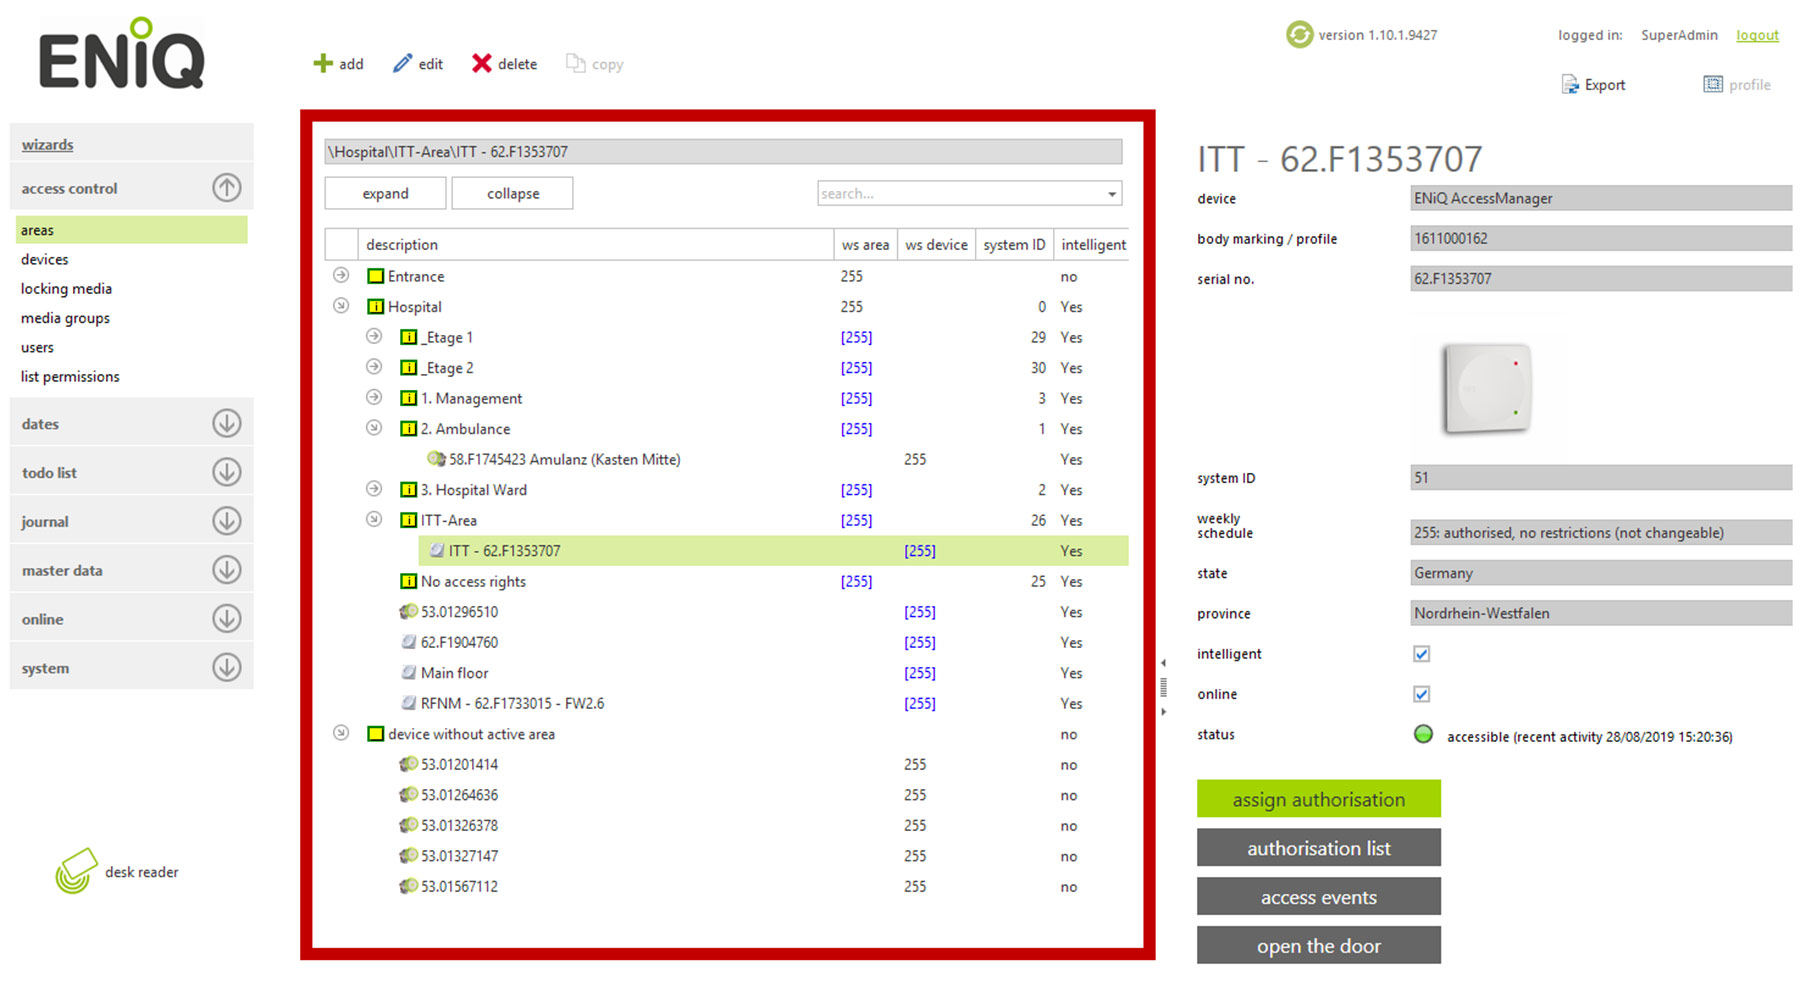Image resolution: width=1800 pixels, height=1000 pixels.
Task: Click the Export document icon
Action: click(x=1570, y=85)
